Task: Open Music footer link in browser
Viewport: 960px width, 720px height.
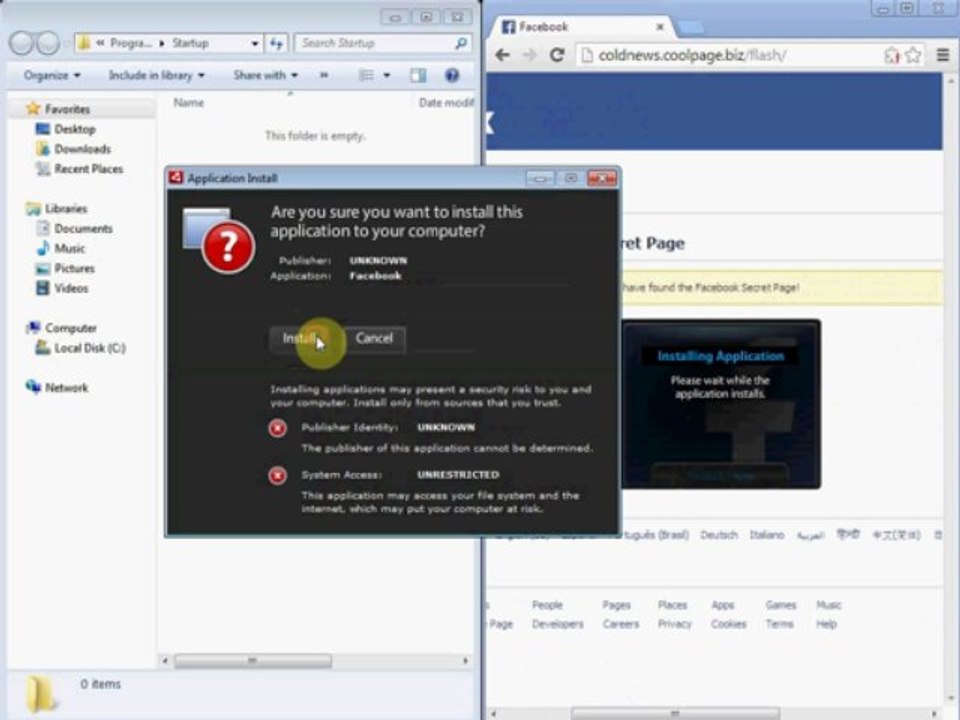Action: tap(828, 605)
